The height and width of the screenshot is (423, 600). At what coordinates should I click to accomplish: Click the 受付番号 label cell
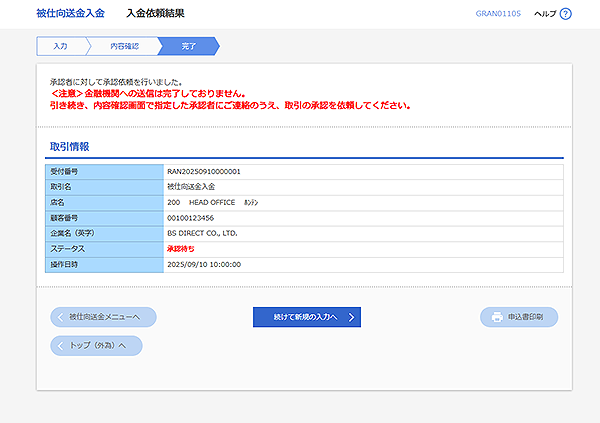(104, 172)
